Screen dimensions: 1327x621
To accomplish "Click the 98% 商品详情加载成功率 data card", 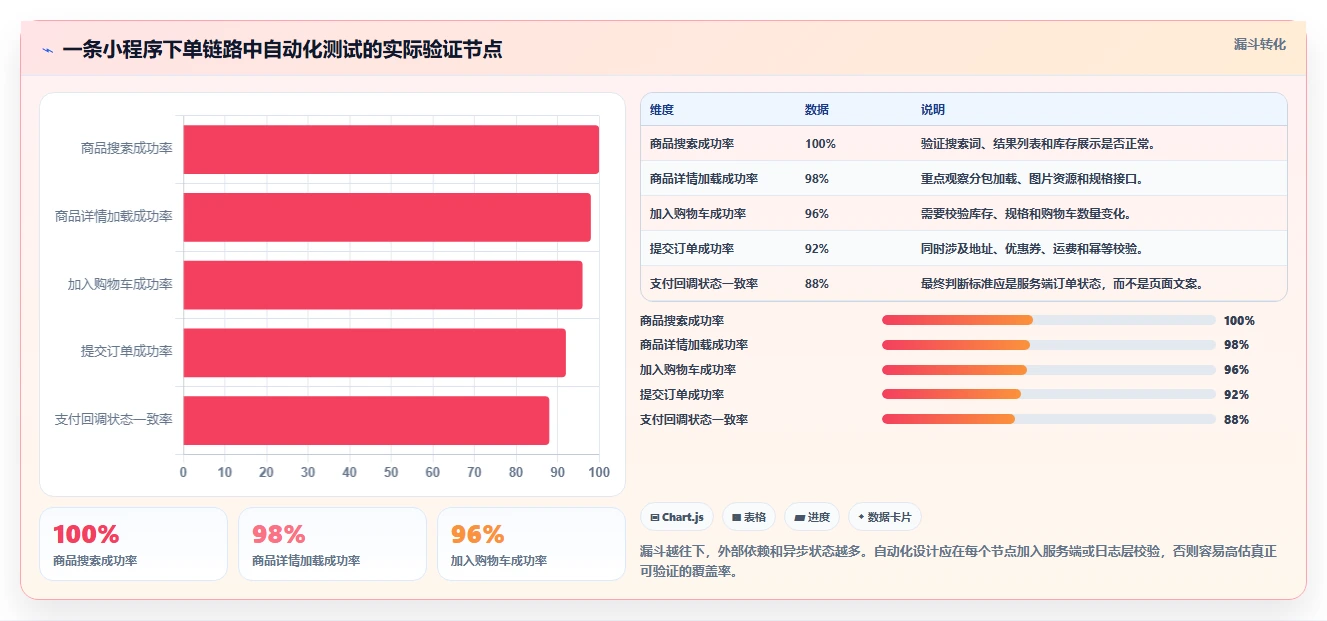I will click(x=332, y=544).
